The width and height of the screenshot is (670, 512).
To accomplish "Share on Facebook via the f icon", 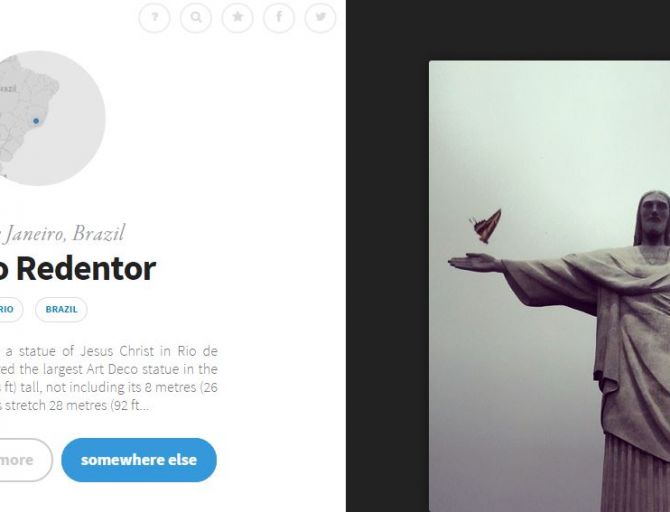I will coord(279,18).
